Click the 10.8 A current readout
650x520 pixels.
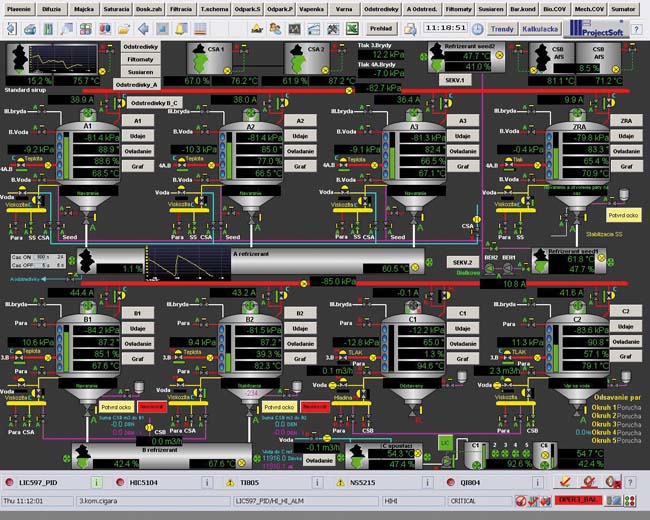[503, 284]
